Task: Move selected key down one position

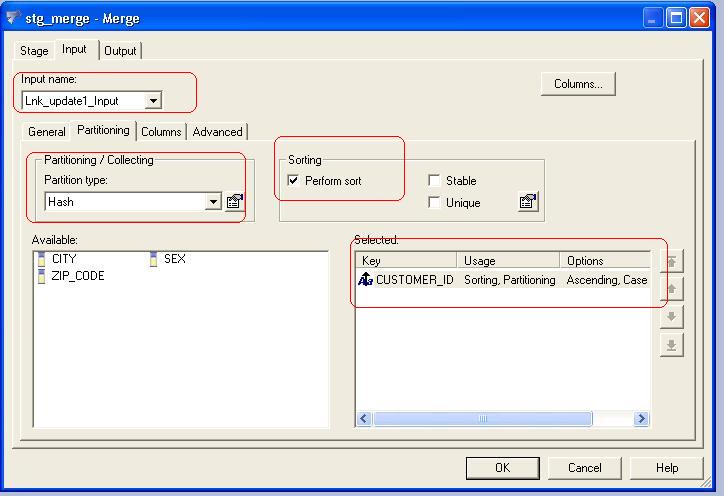Action: pyautogui.click(x=672, y=317)
